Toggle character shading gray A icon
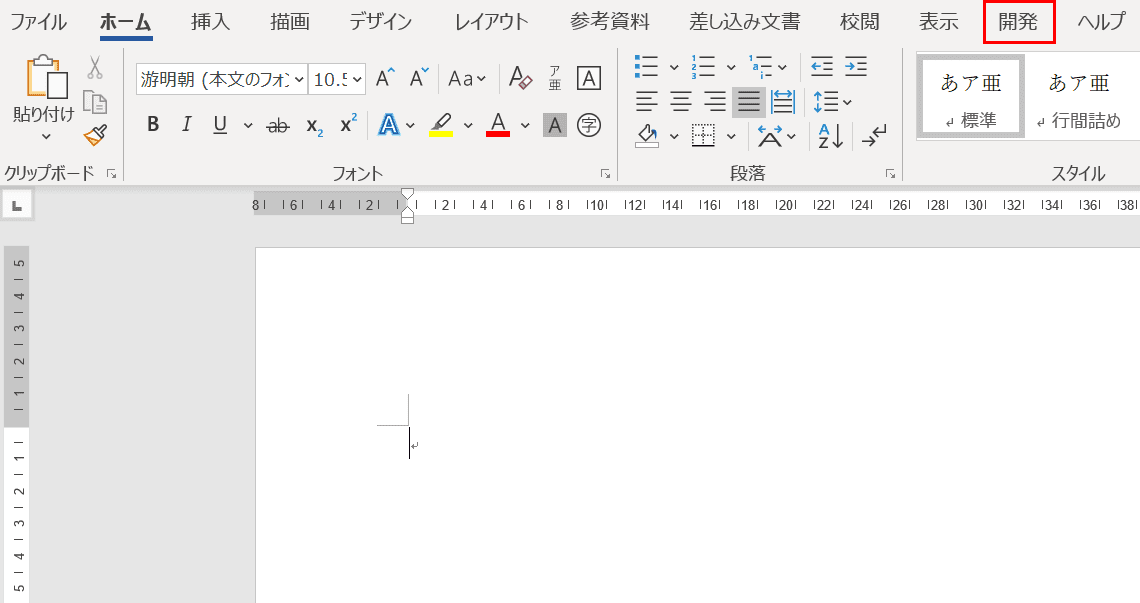1140x603 pixels. point(555,125)
